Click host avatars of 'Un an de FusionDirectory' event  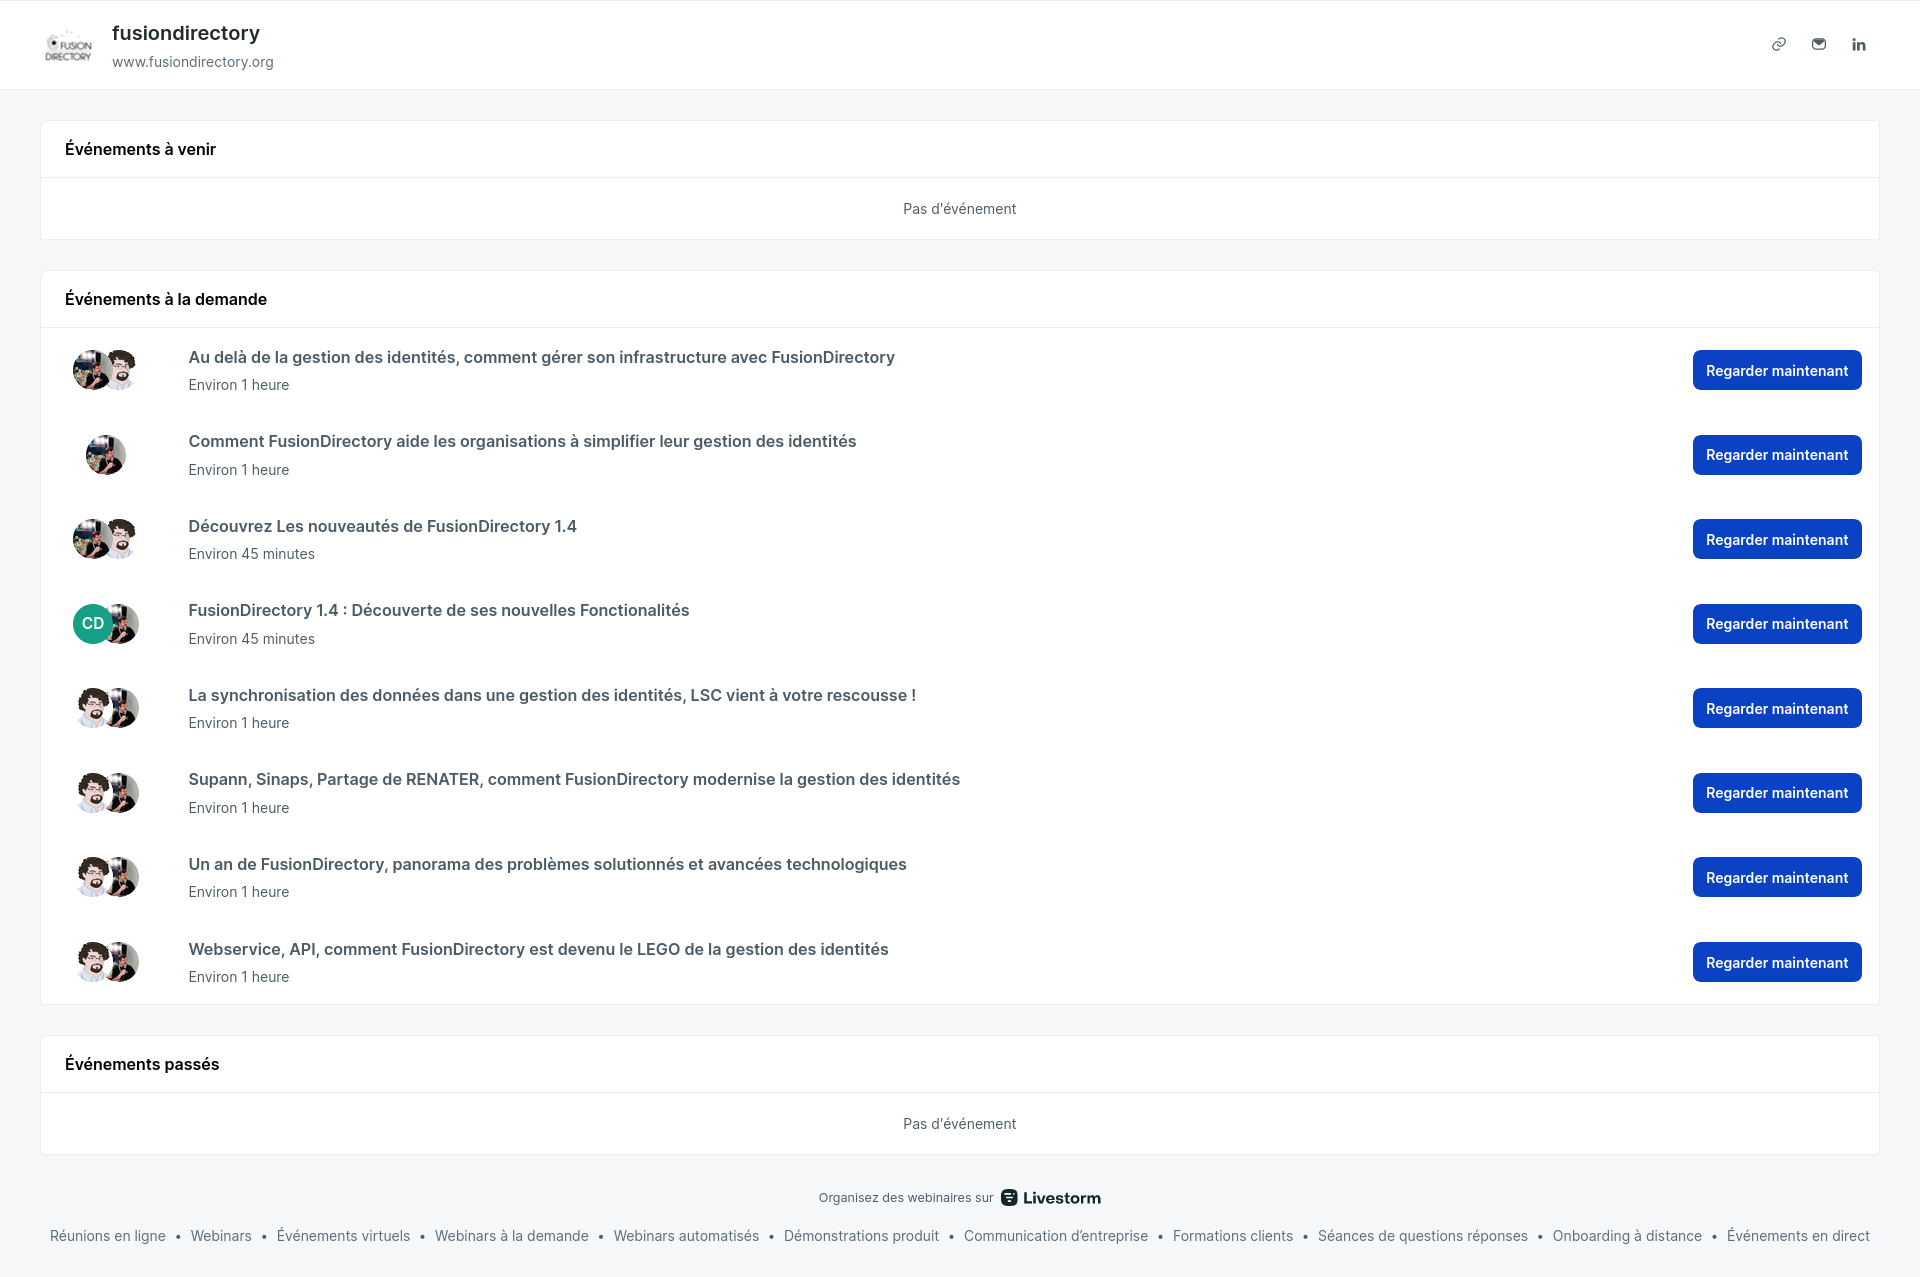106,877
